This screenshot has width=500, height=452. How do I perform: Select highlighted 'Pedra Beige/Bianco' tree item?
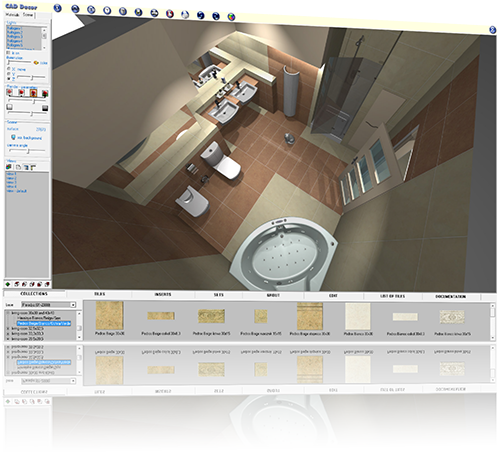(x=44, y=323)
